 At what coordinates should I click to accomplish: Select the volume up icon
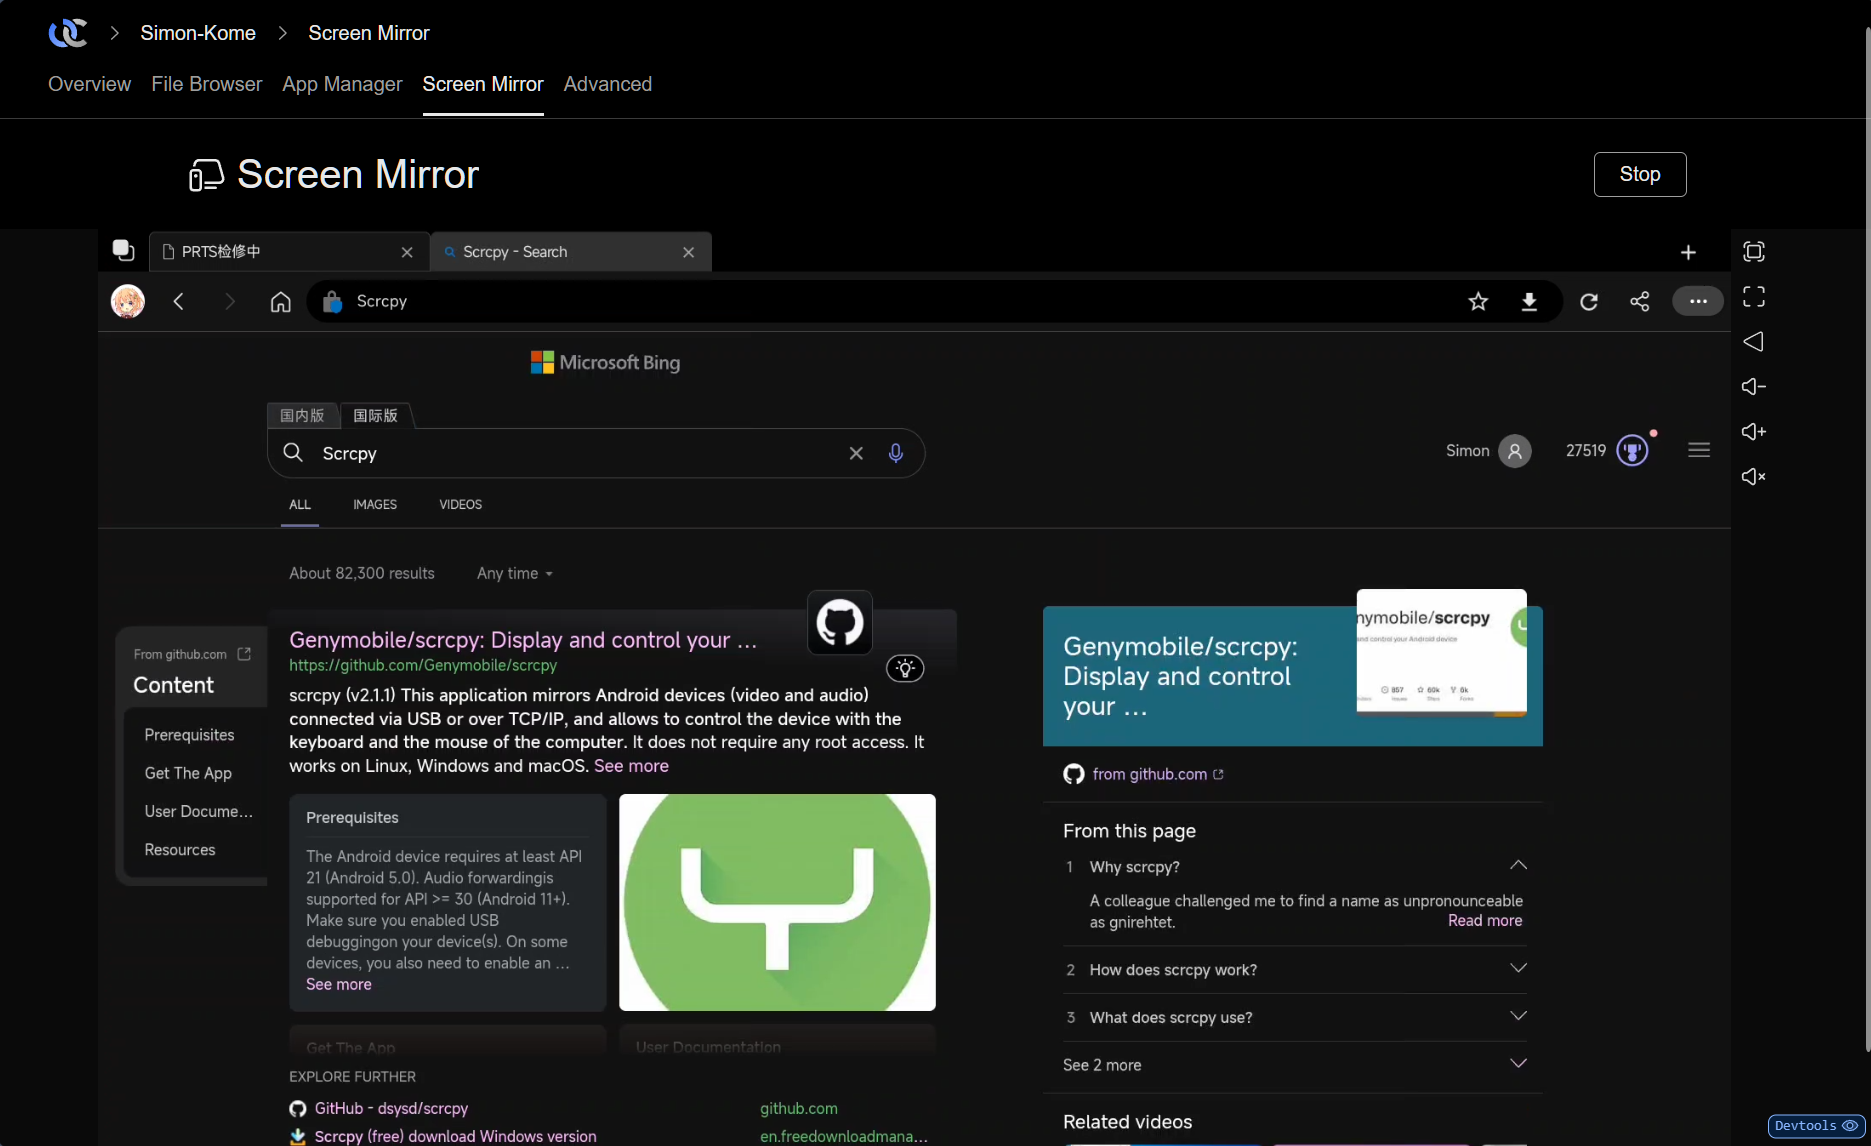1753,431
